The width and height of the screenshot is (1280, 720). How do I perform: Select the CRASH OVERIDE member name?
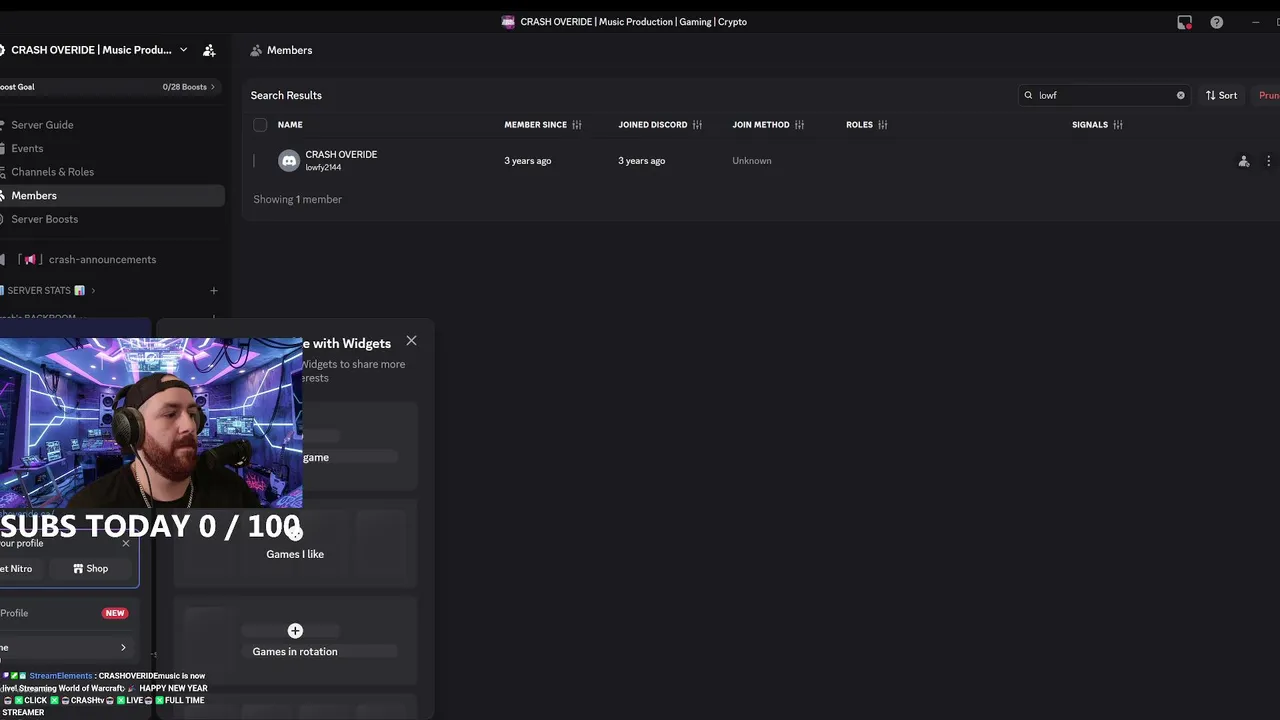pyautogui.click(x=341, y=155)
